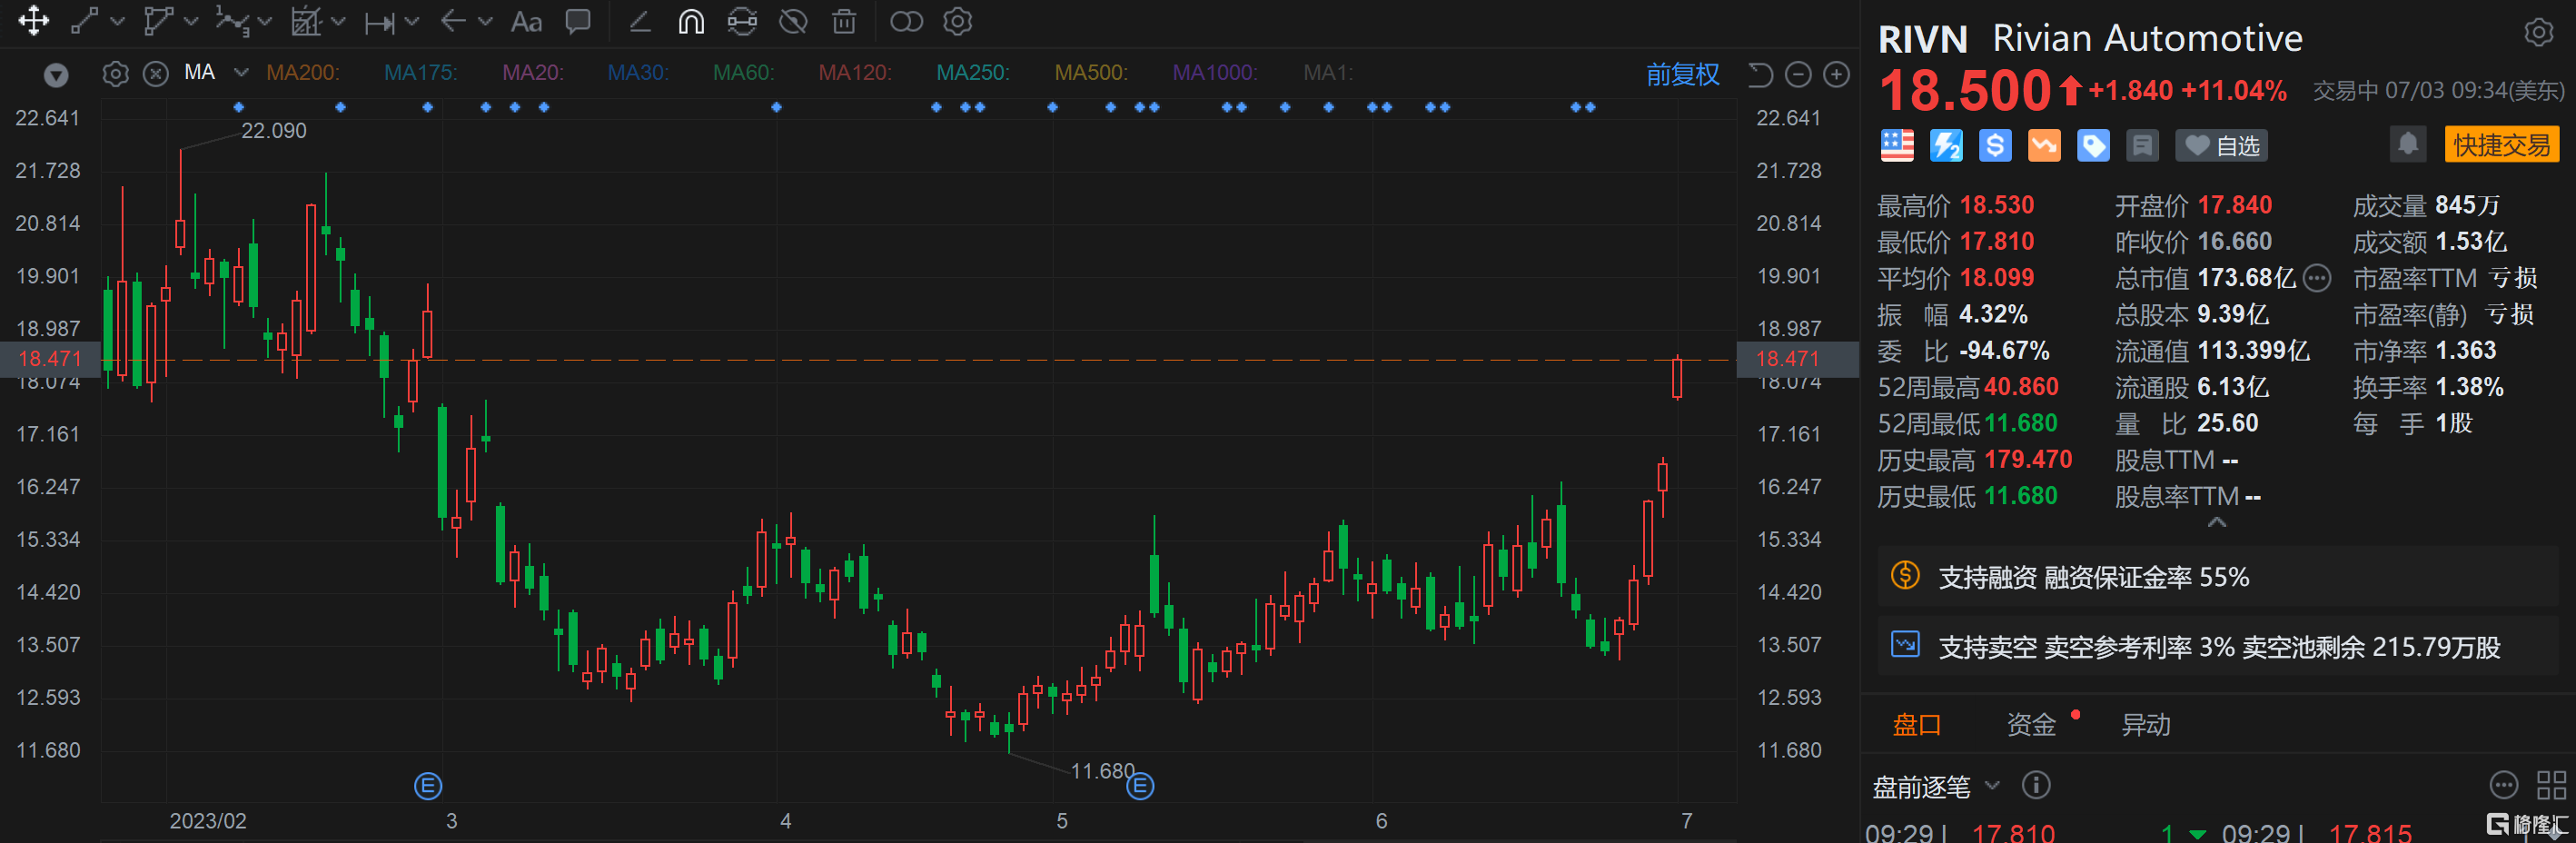Image resolution: width=2576 pixels, height=843 pixels.
Task: Click the overlapping circles compare icon
Action: [x=906, y=21]
